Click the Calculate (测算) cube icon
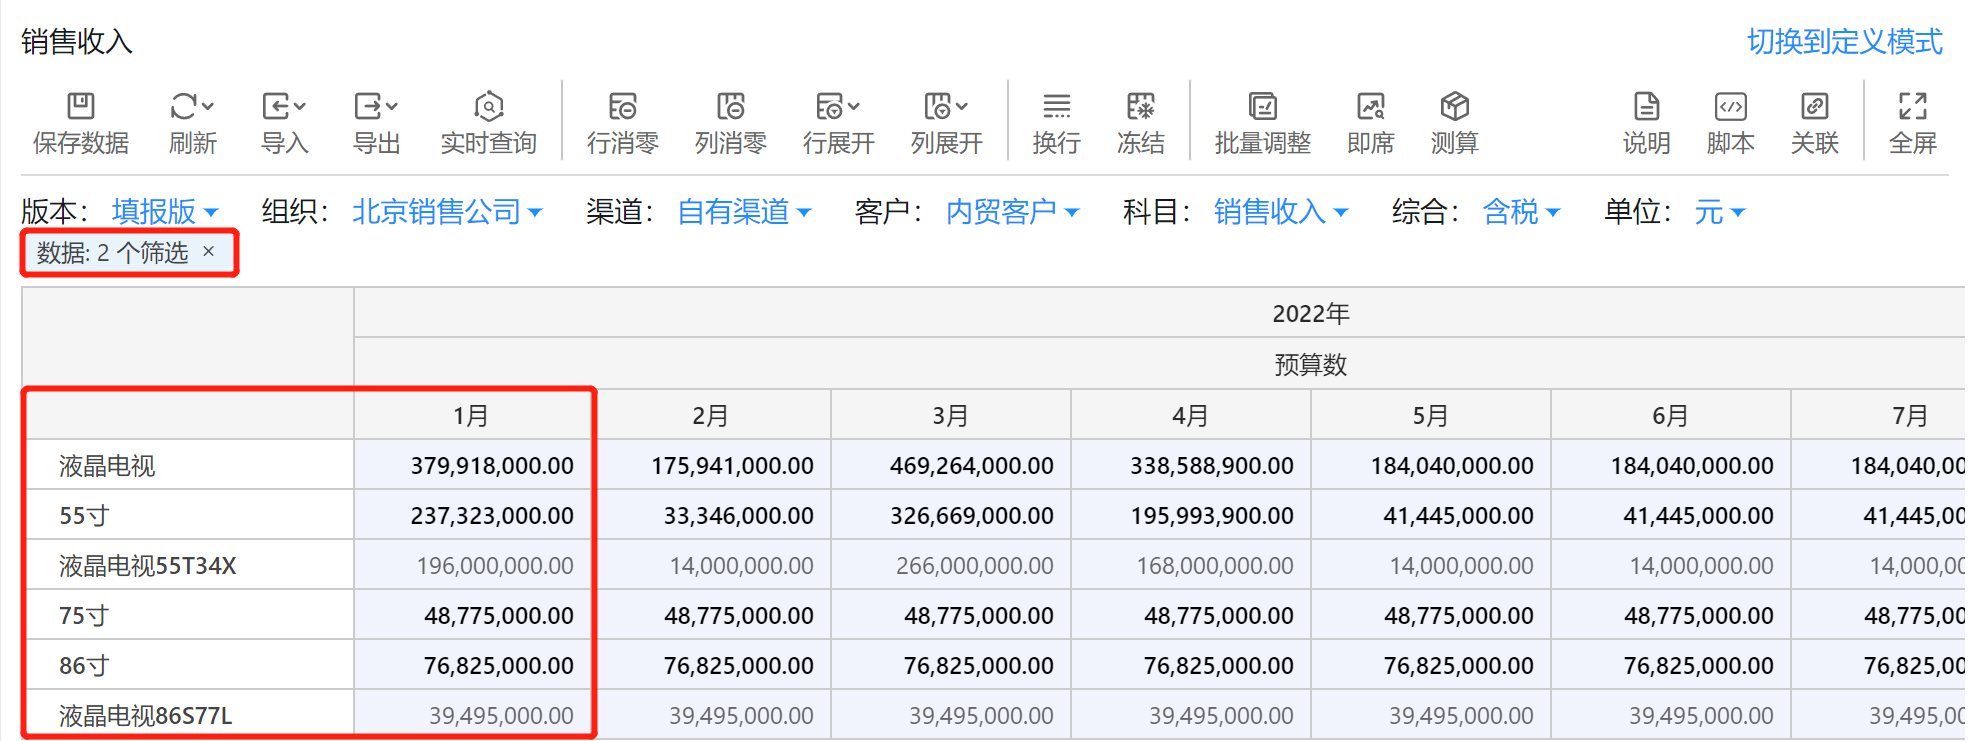The image size is (1969, 741). (1454, 107)
